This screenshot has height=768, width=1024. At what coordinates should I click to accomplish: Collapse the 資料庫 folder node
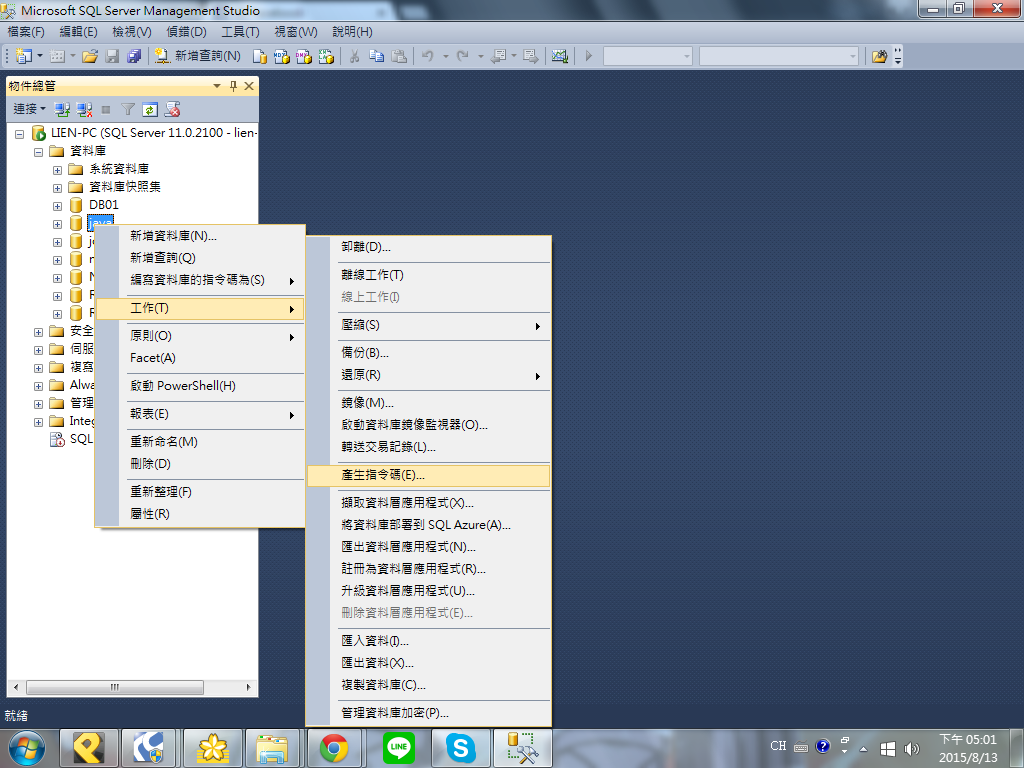click(x=39, y=152)
